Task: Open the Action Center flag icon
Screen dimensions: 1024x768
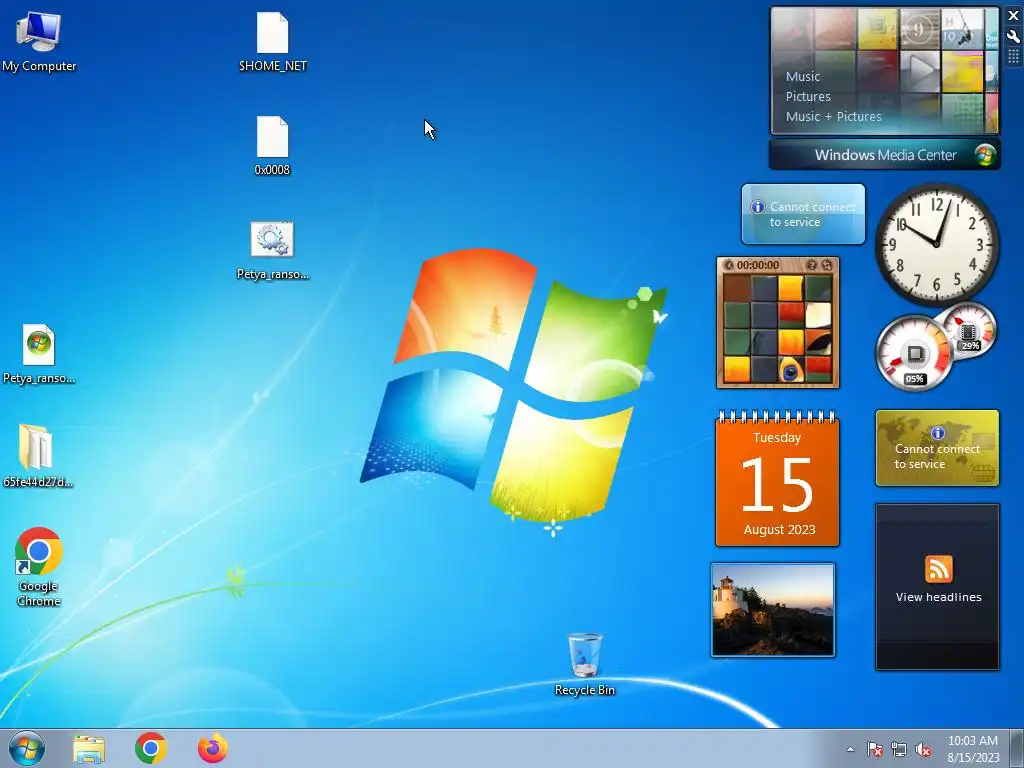Action: coord(874,749)
